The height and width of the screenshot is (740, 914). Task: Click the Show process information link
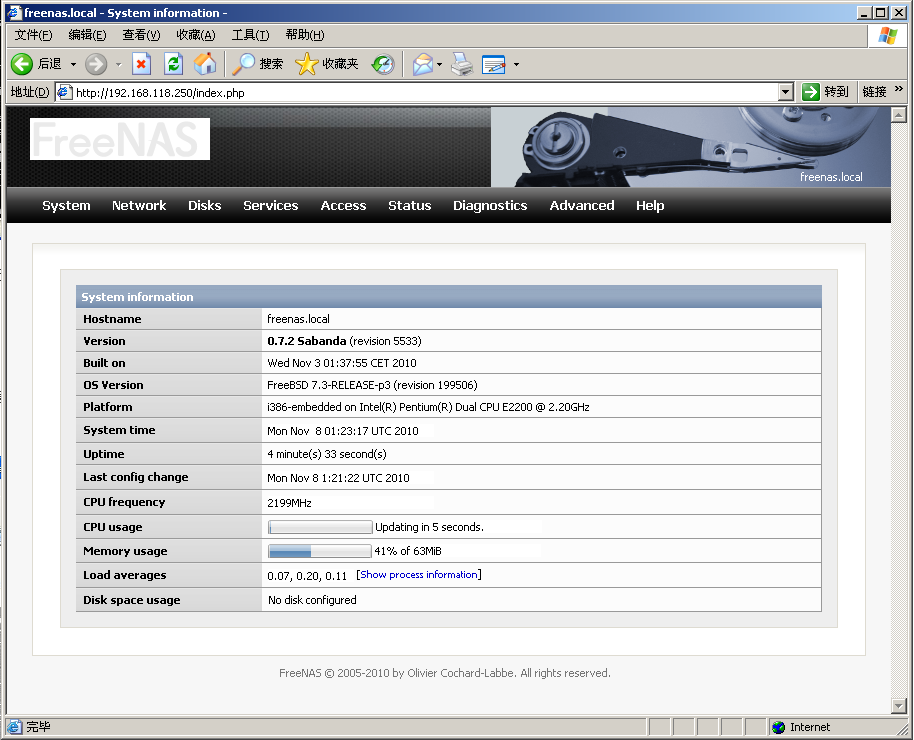pyautogui.click(x=419, y=574)
